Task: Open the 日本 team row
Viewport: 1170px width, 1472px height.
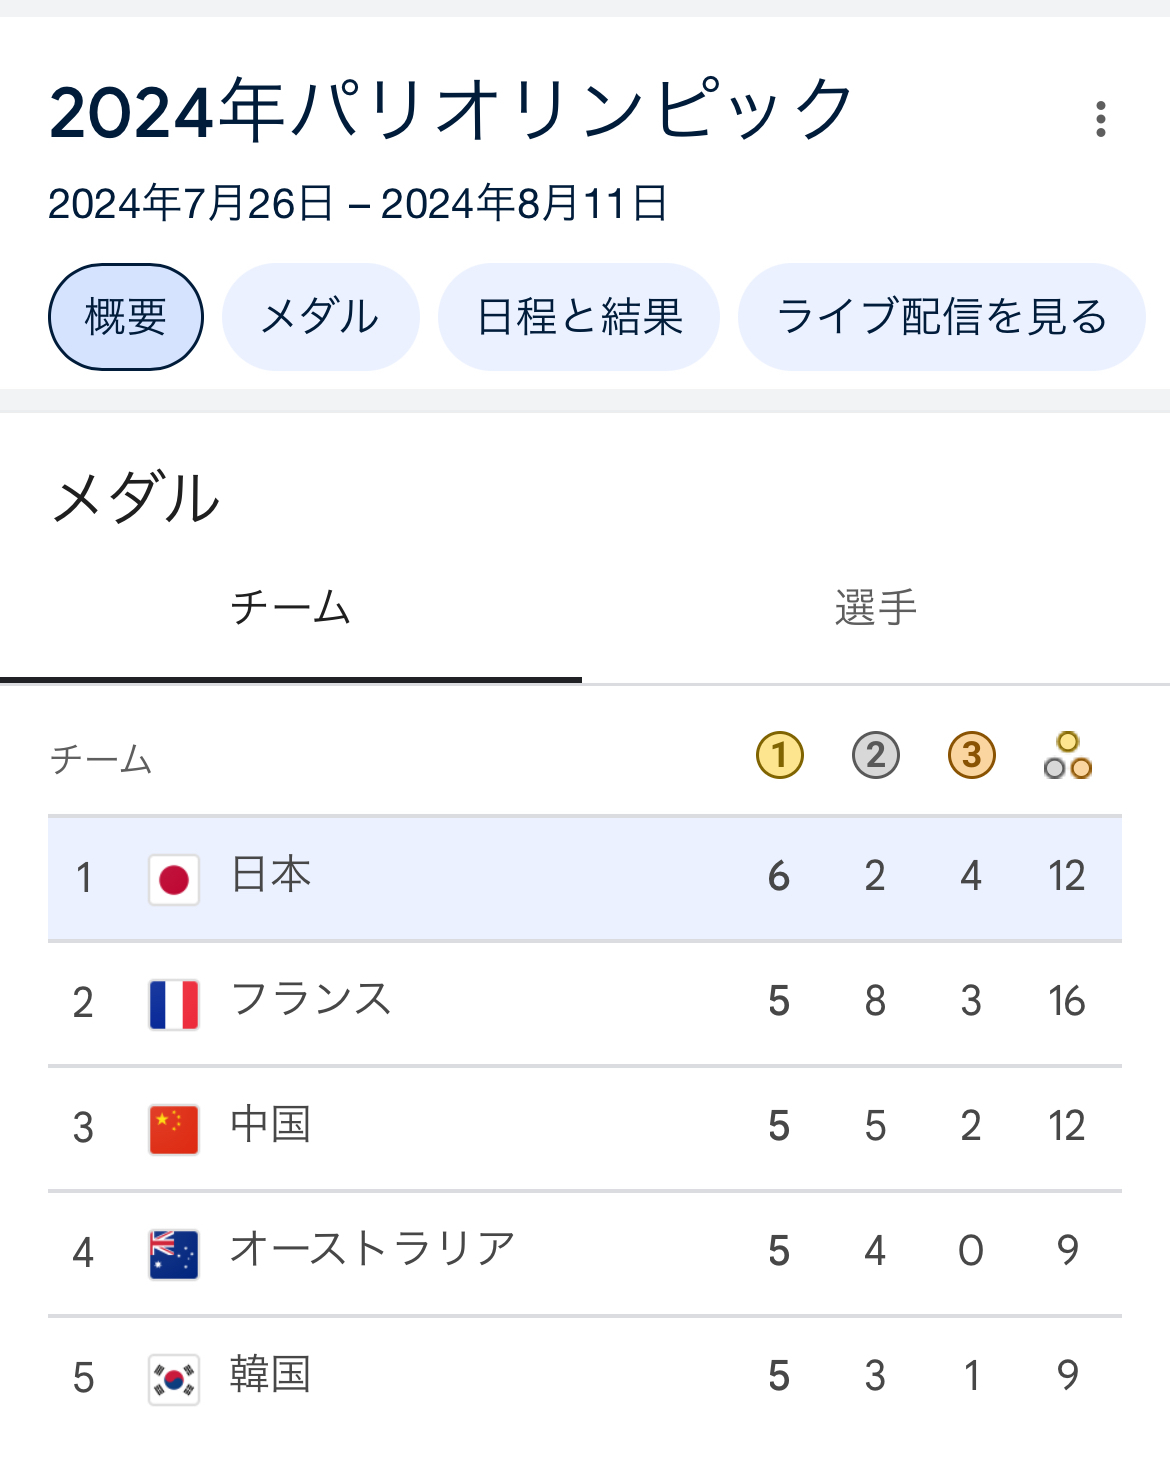Action: pos(585,879)
